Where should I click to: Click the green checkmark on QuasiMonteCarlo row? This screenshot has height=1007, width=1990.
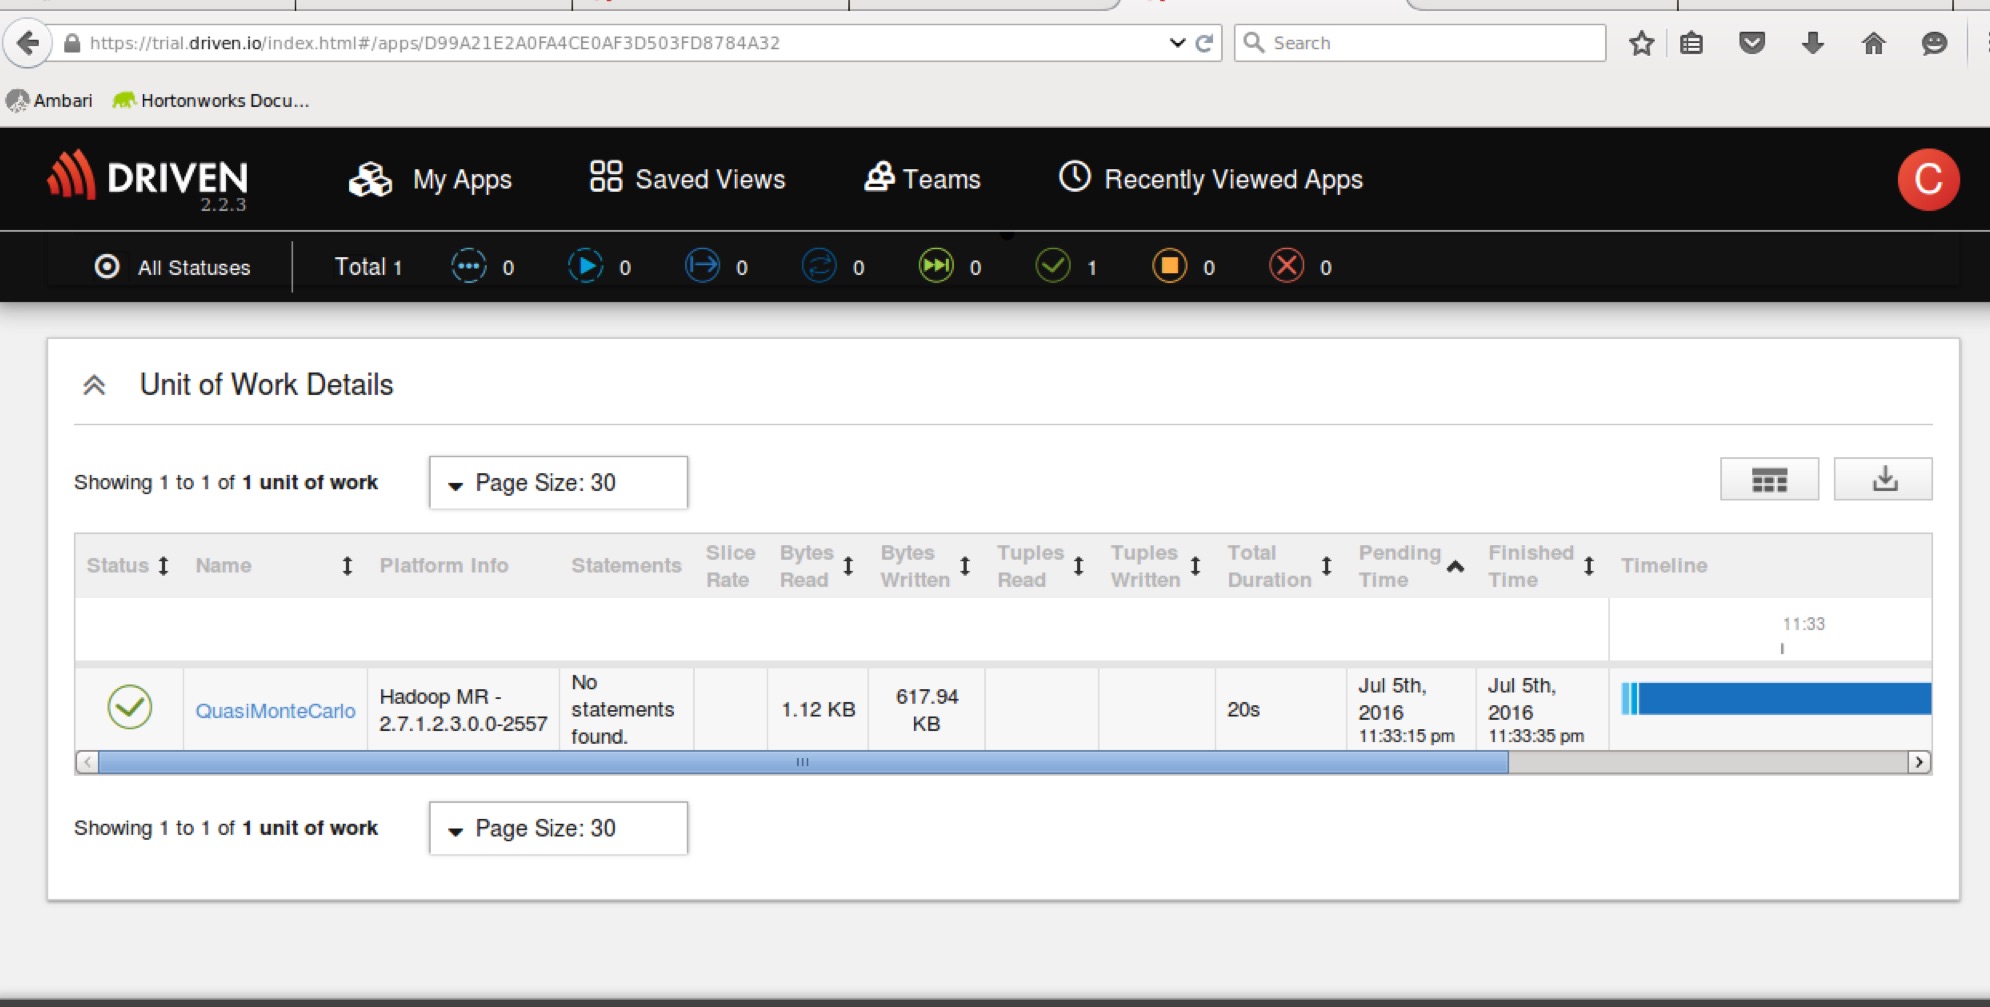(x=129, y=708)
